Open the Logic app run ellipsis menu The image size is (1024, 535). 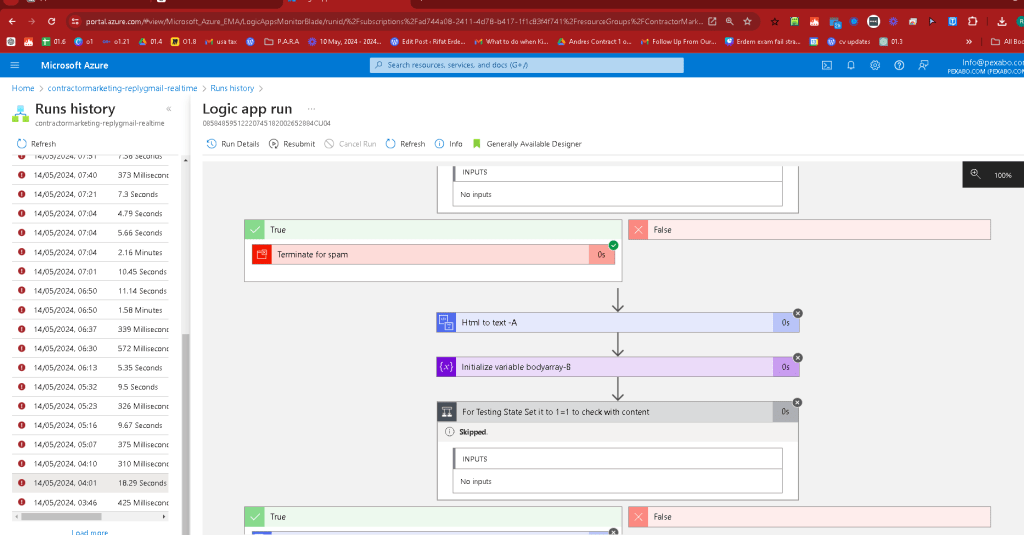point(312,109)
